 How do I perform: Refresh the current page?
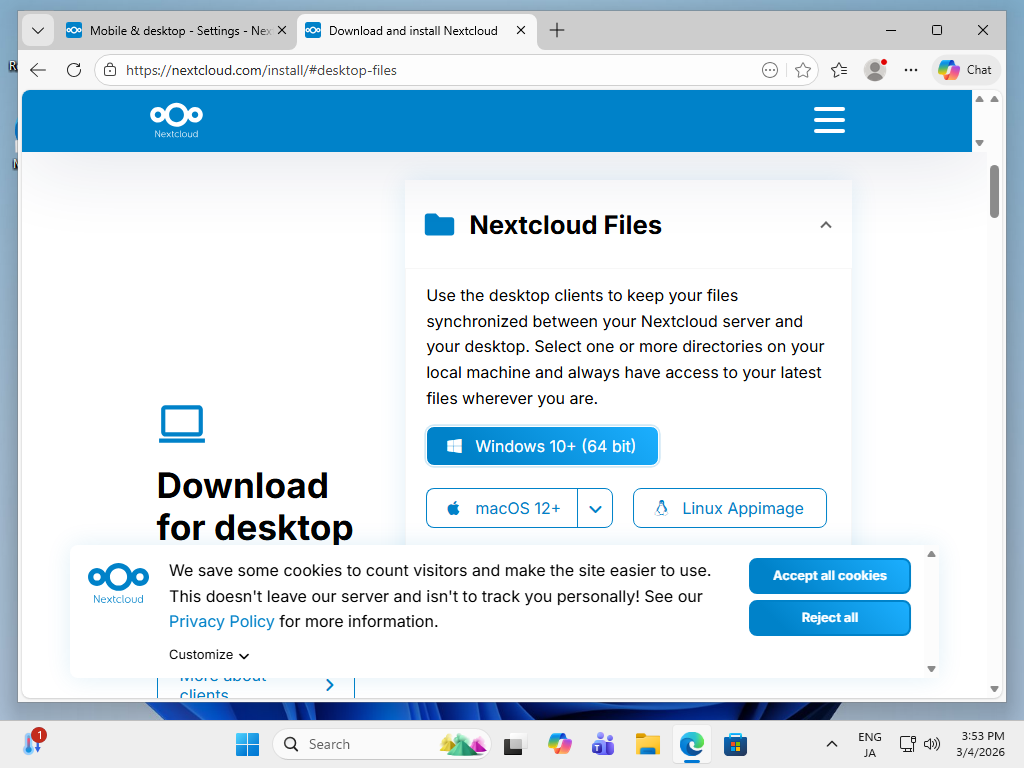(x=74, y=70)
